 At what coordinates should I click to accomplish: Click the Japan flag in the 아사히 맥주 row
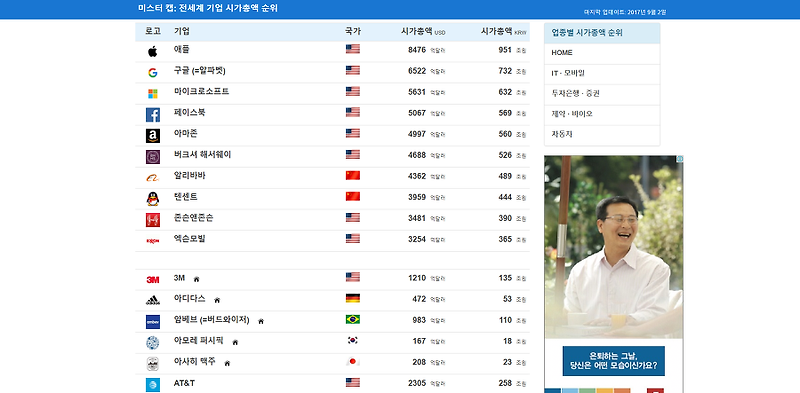click(353, 361)
